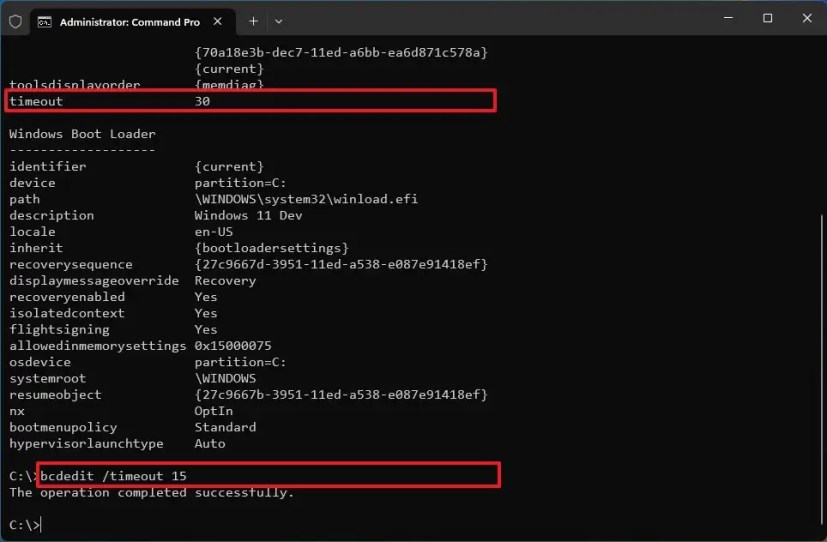Click the displaymessageoverride value 'Recovery'
827x542 pixels.
(x=225, y=280)
